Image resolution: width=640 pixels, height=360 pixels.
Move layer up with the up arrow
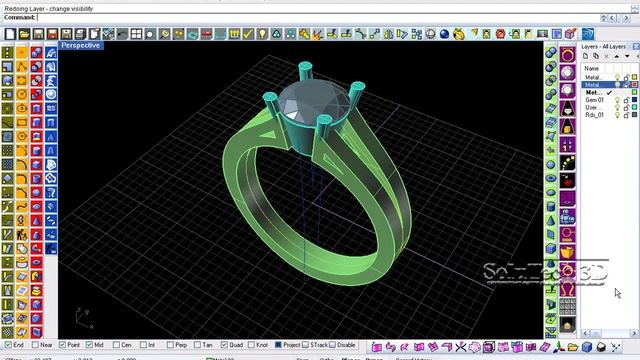(616, 56)
